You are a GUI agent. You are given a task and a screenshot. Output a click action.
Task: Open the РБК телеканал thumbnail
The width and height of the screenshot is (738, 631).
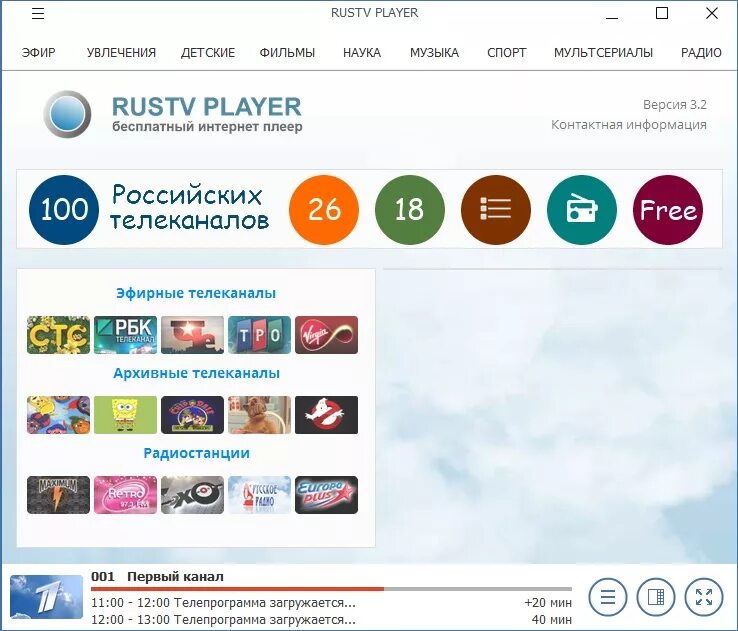[125, 335]
